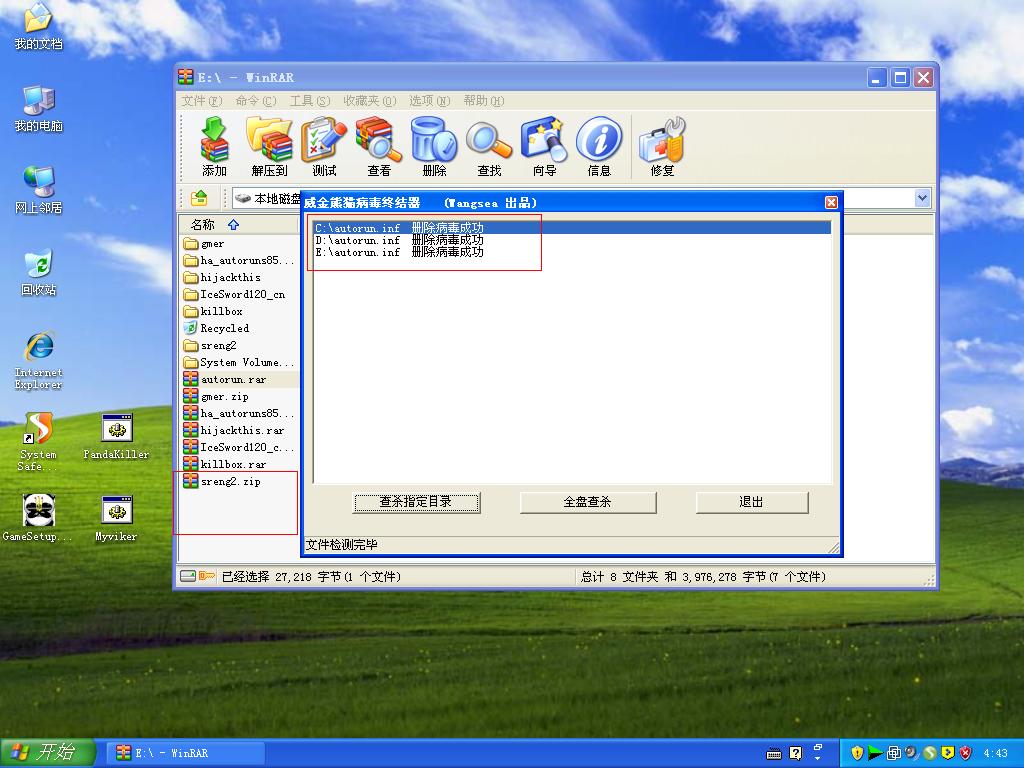The width and height of the screenshot is (1024, 768).
Task: Click the 全盘查杀 button
Action: click(x=588, y=502)
